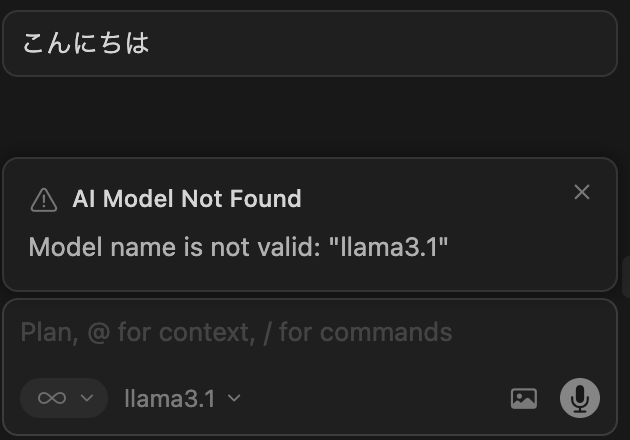The height and width of the screenshot is (440, 630).
Task: Click the warning triangle icon
Action: pos(44,200)
